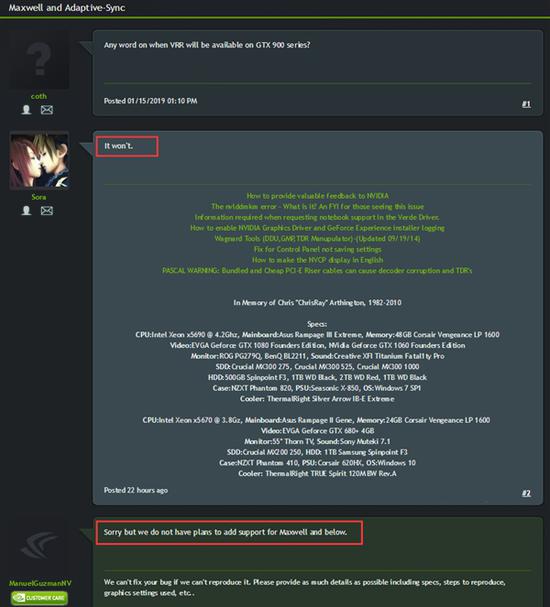
Task: Jump to post permalink #2
Action: [x=526, y=493]
